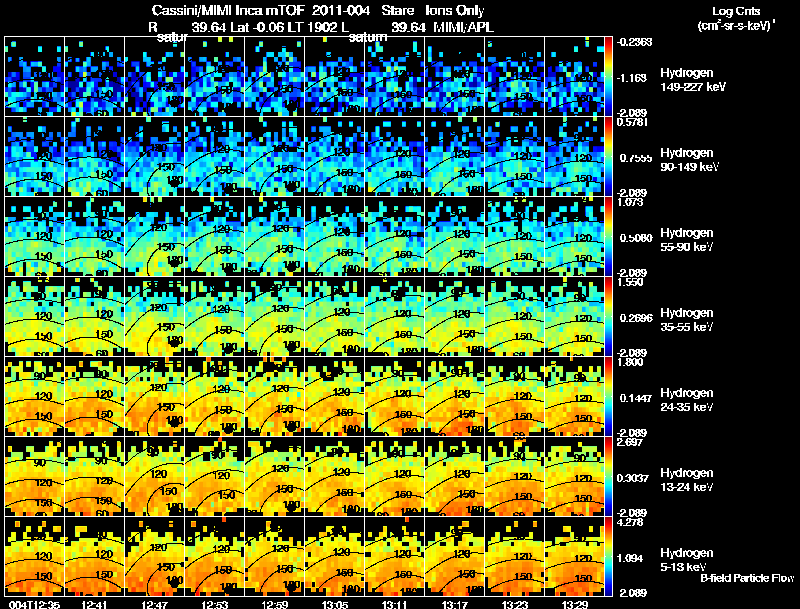
Task: Click the B-field Particle Flow label
Action: point(747,578)
